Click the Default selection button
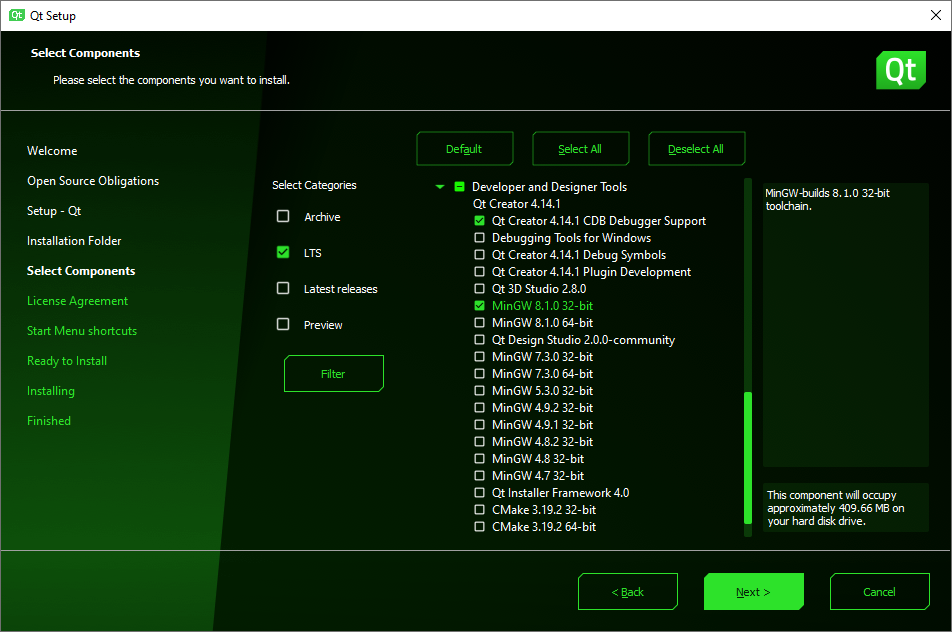This screenshot has width=952, height=632. click(x=464, y=149)
